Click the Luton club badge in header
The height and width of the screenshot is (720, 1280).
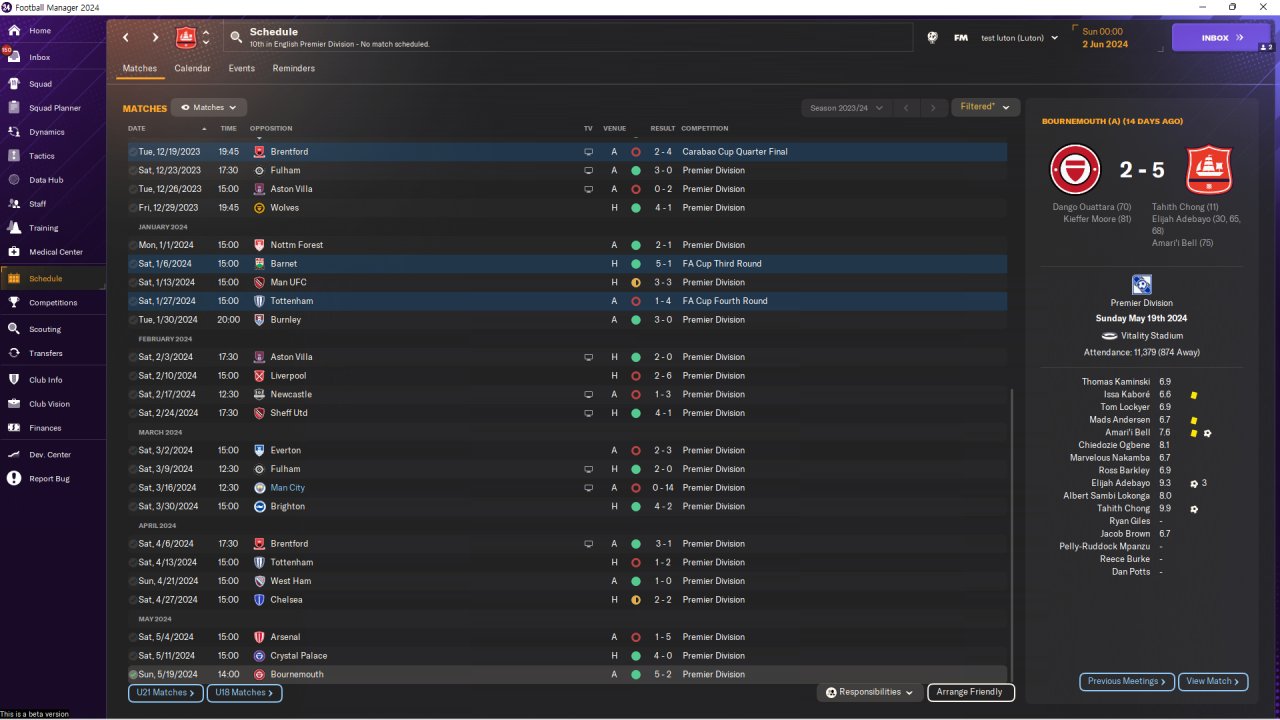[186, 38]
